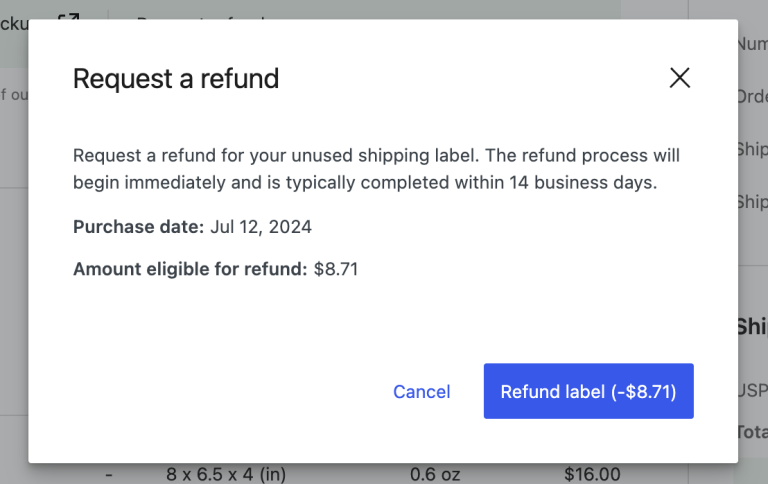The image size is (768, 484).
Task: Click the dash cell in bottom row
Action: pyautogui.click(x=108, y=474)
